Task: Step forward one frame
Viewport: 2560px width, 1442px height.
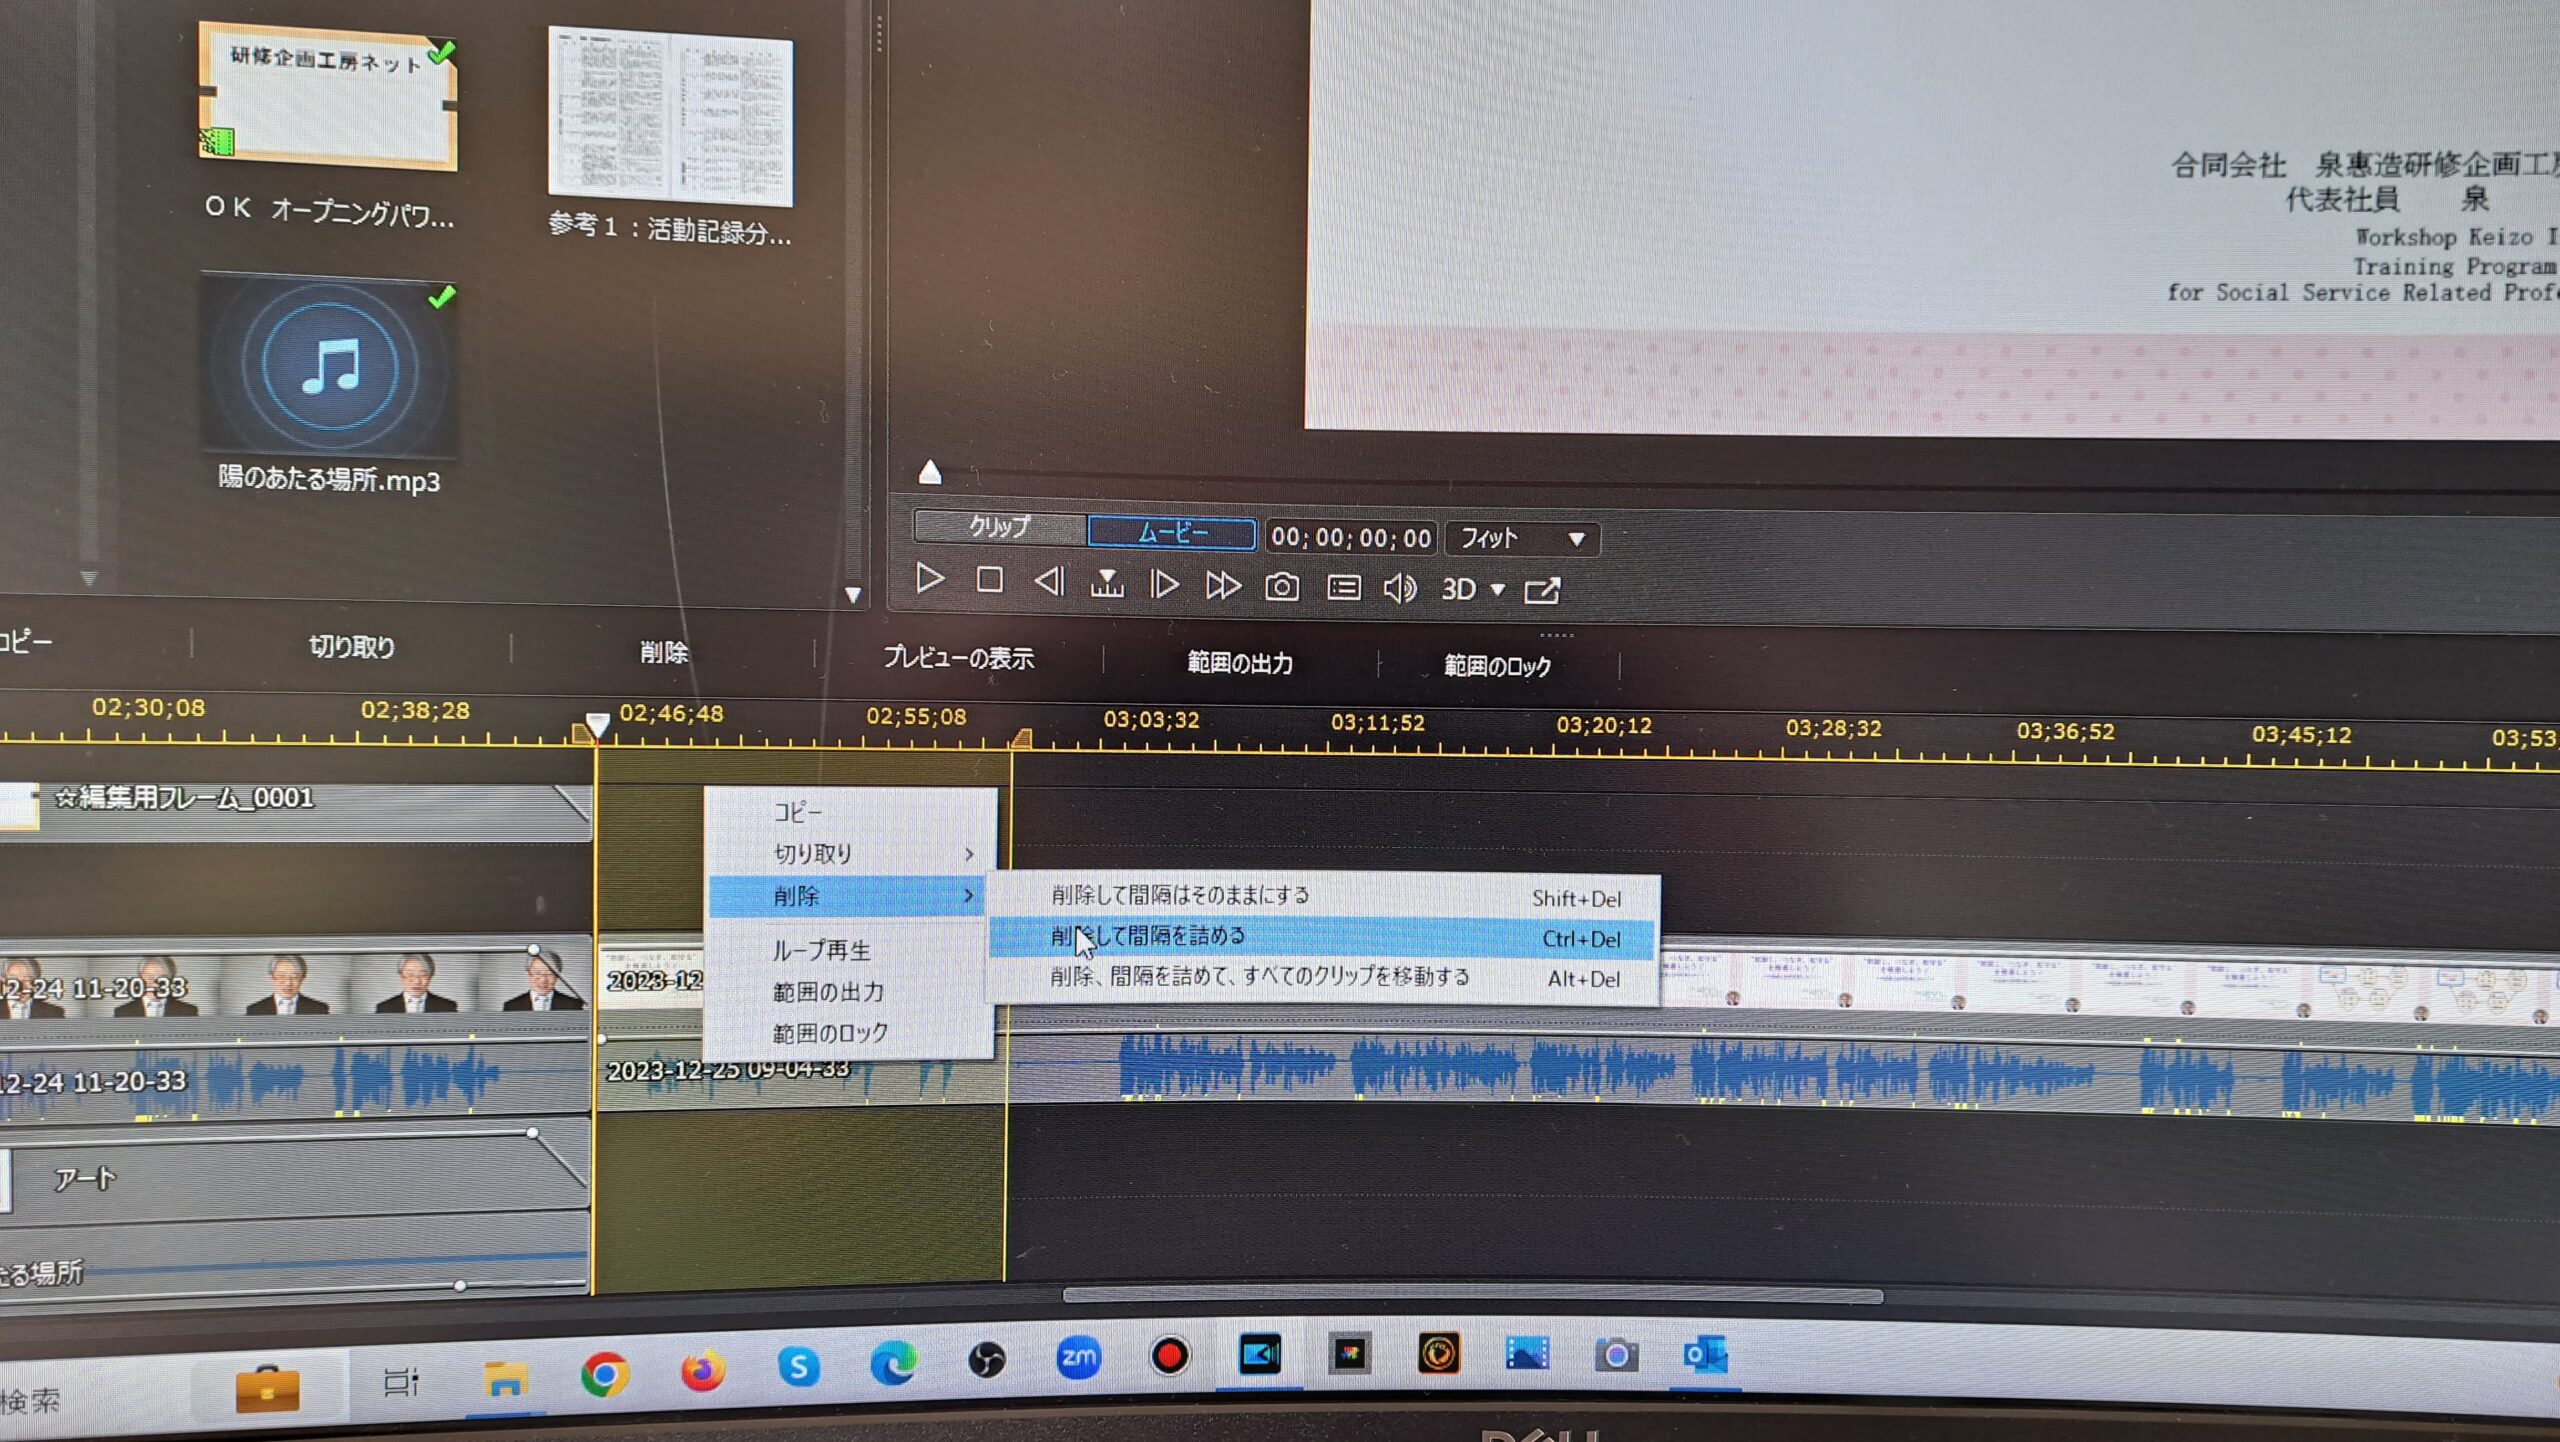Action: coord(1164,584)
